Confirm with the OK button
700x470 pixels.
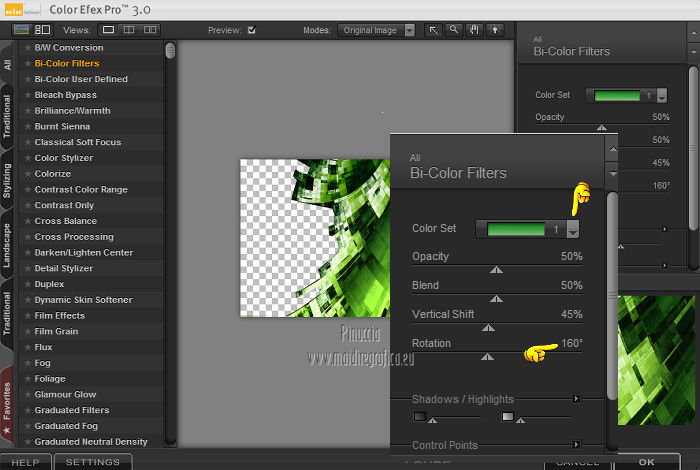pos(646,462)
